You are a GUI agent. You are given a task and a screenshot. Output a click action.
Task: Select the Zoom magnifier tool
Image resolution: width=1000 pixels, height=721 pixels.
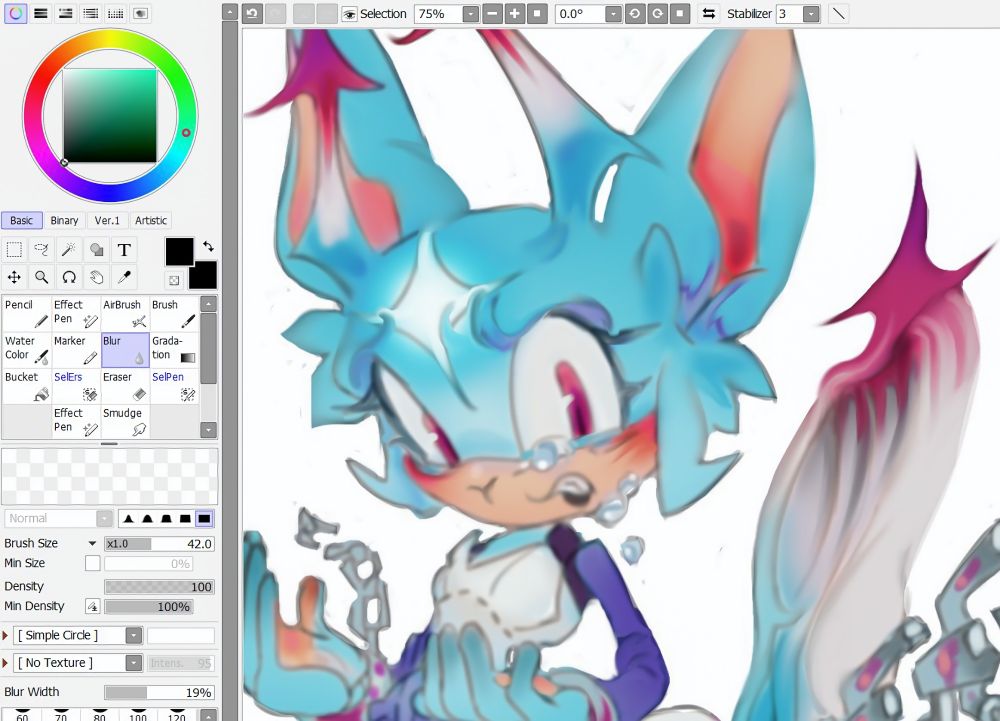click(41, 277)
